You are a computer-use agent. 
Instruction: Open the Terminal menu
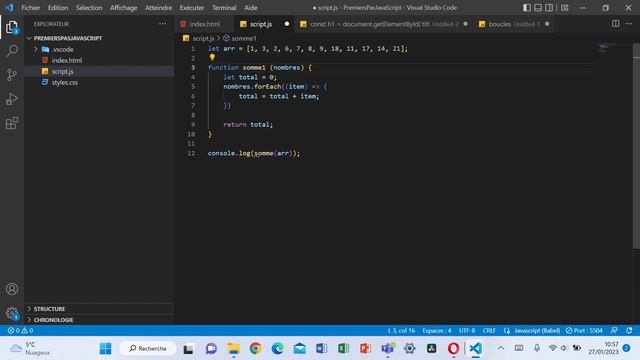[x=224, y=8]
